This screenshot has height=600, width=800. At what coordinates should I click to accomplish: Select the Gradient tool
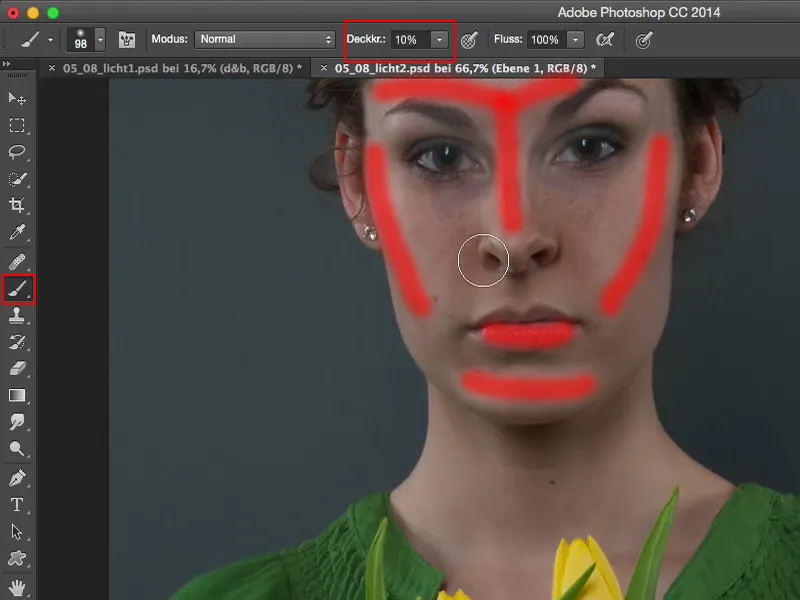pos(17,395)
